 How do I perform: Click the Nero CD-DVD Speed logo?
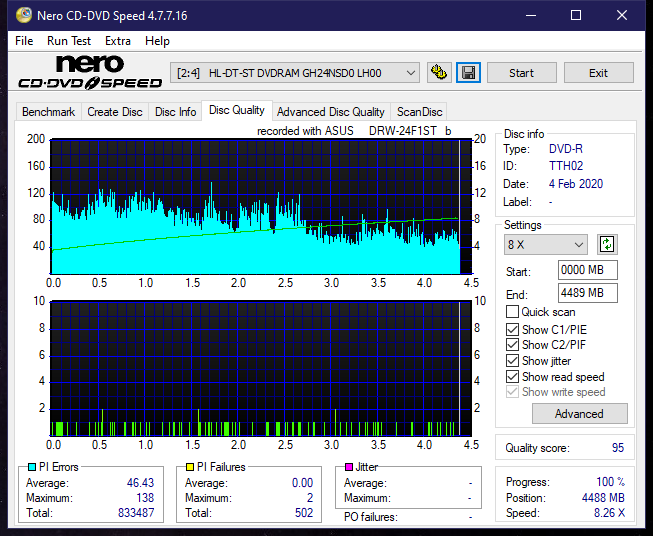click(90, 72)
